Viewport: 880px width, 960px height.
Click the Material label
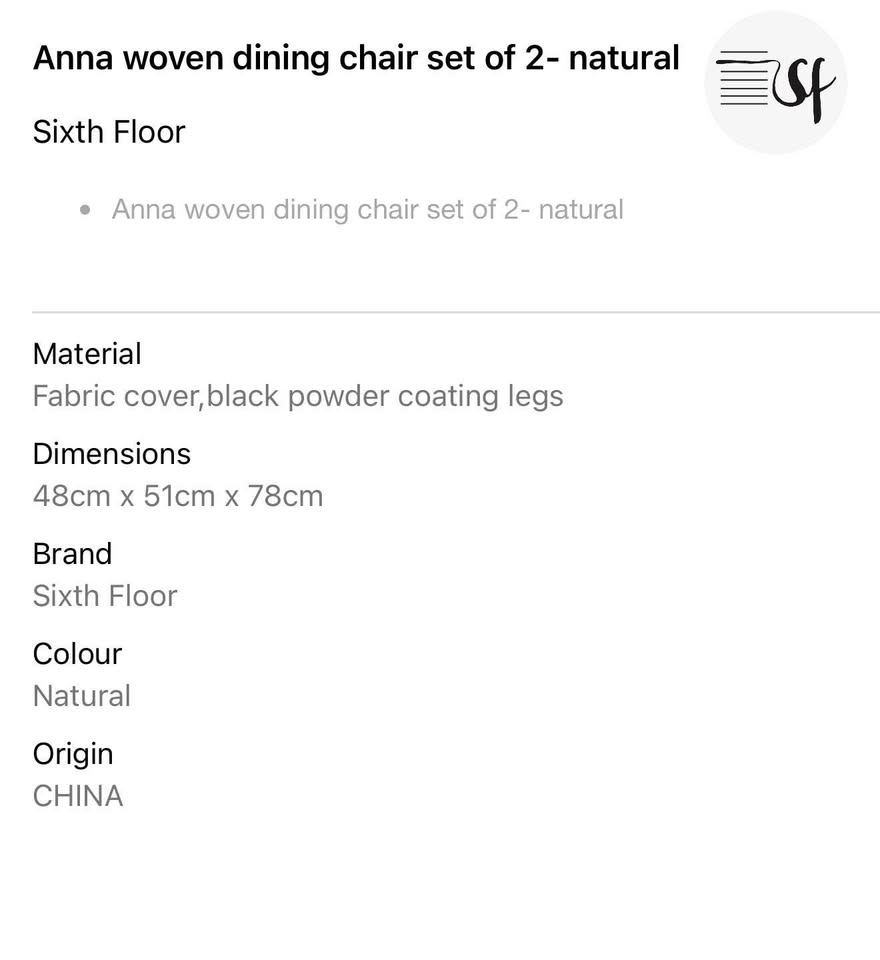87,354
